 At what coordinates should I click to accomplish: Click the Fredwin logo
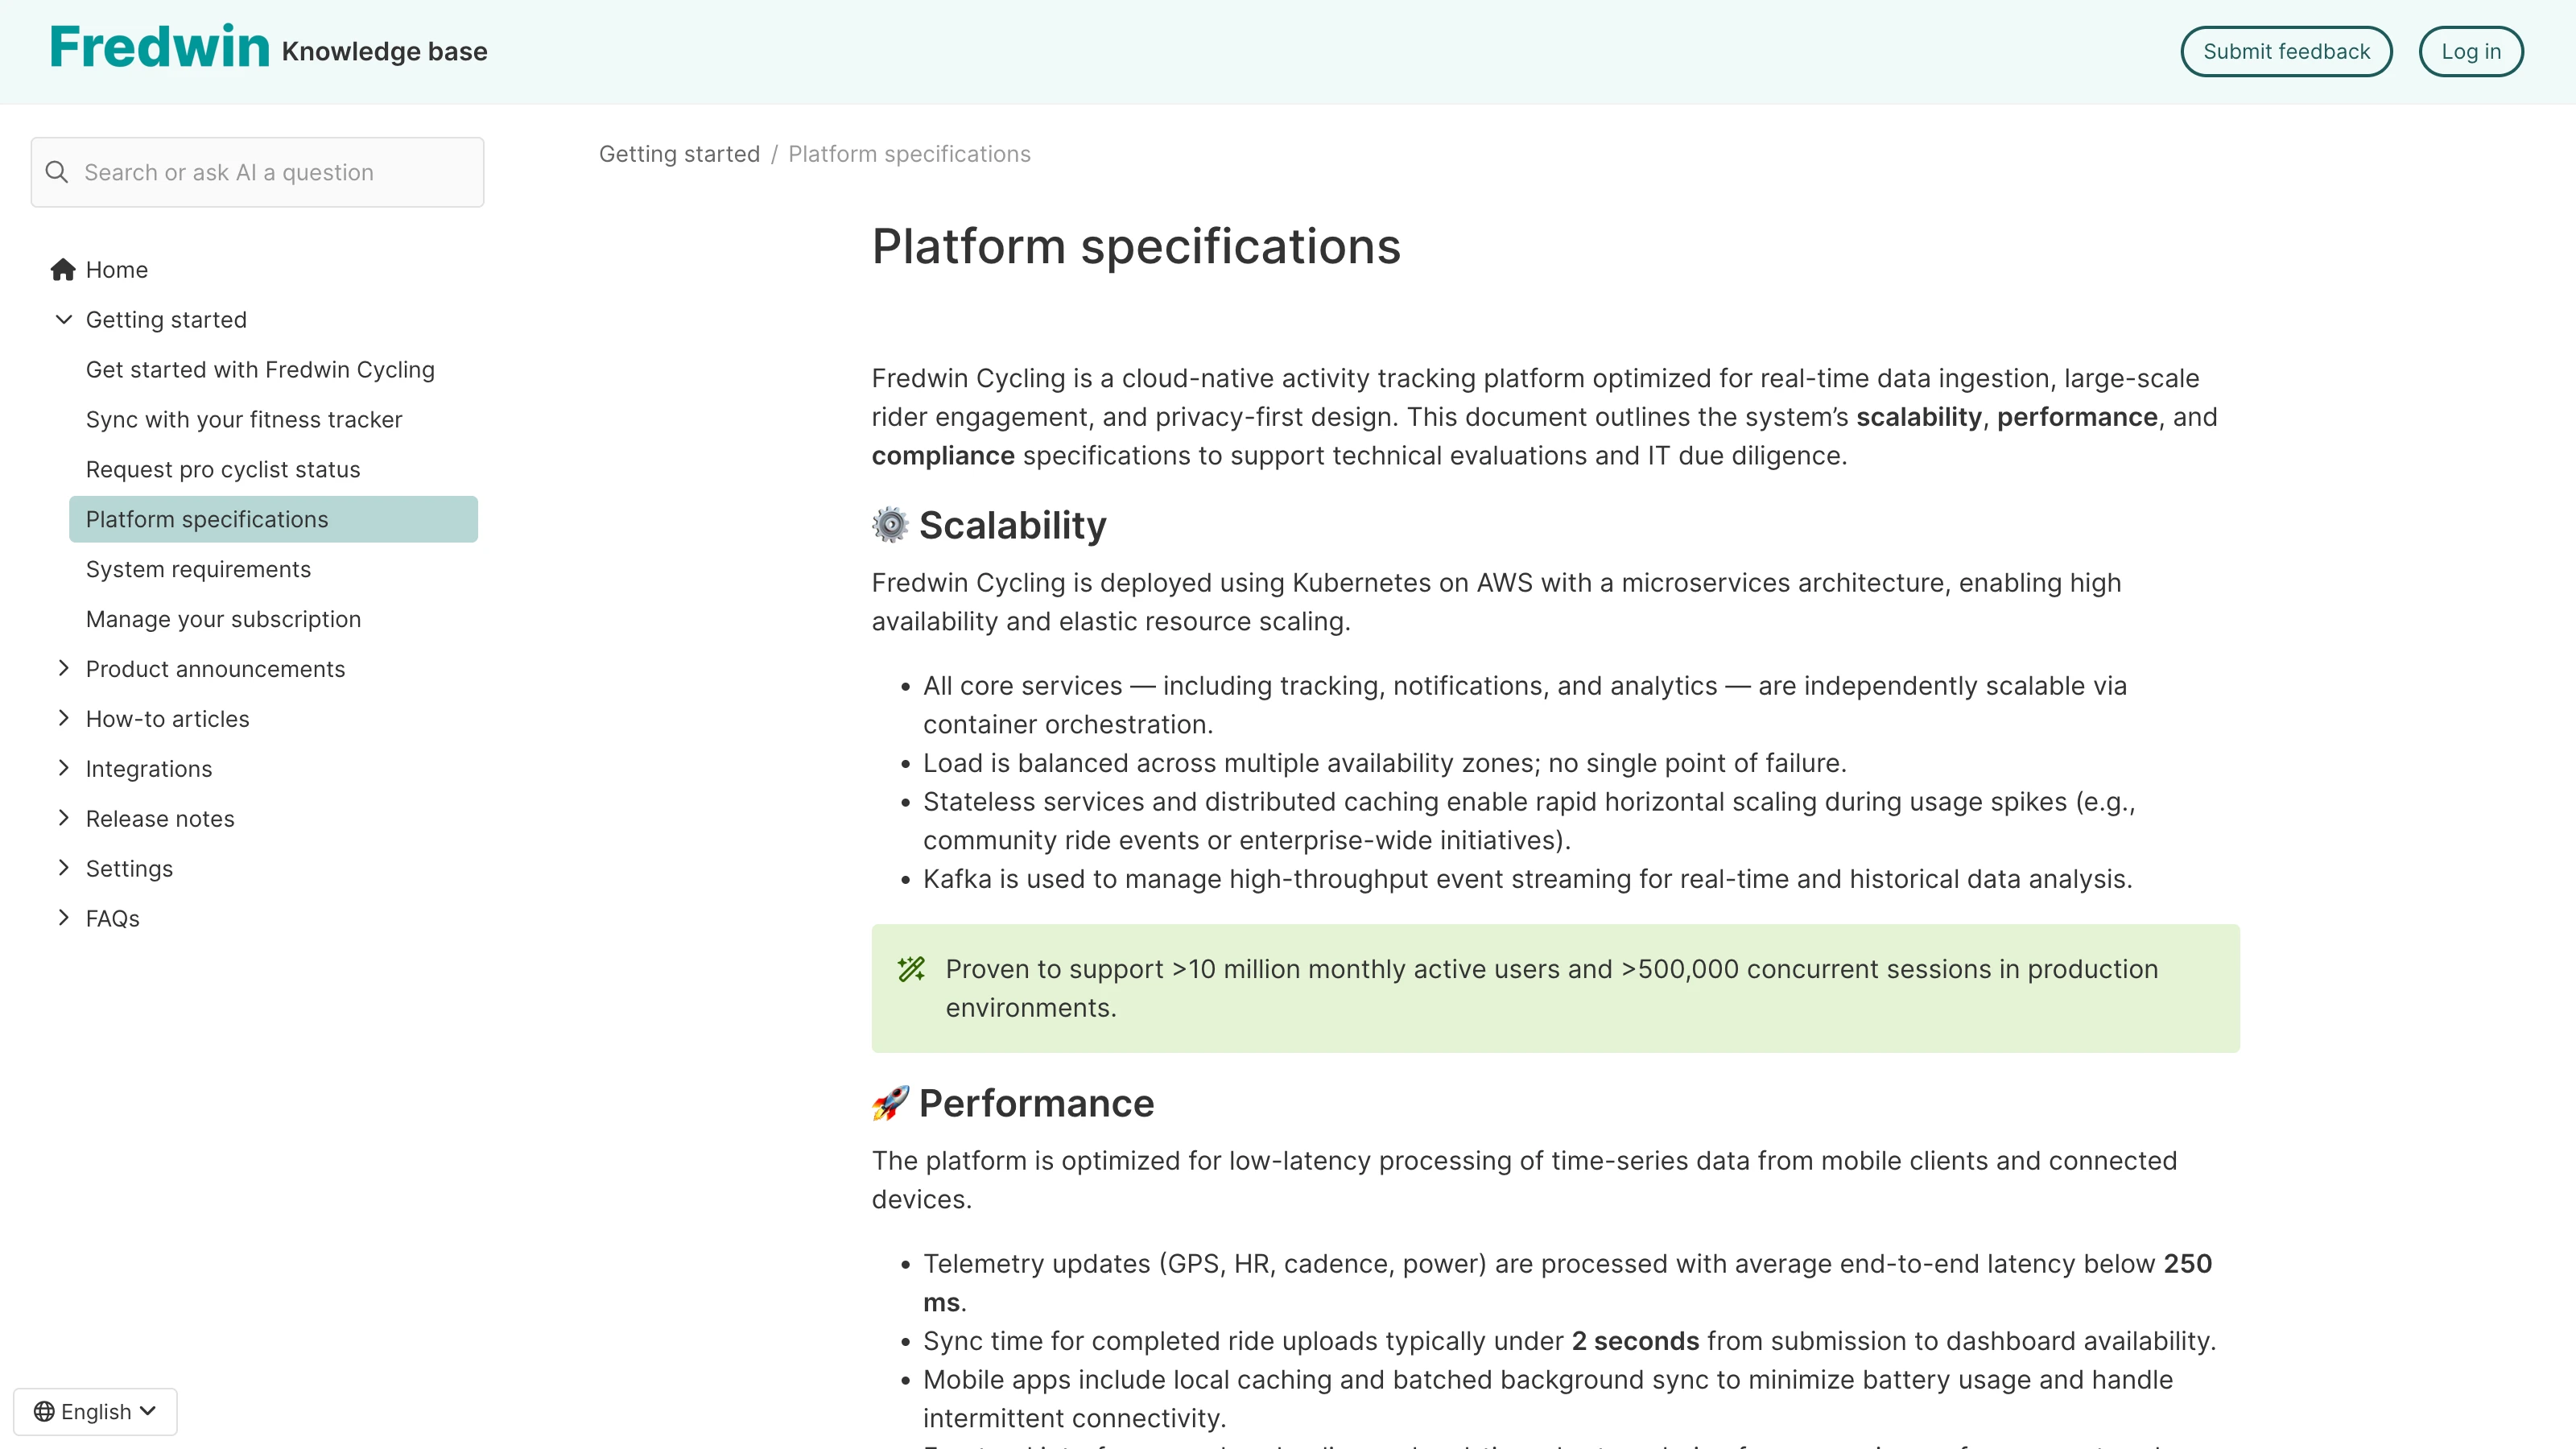160,48
